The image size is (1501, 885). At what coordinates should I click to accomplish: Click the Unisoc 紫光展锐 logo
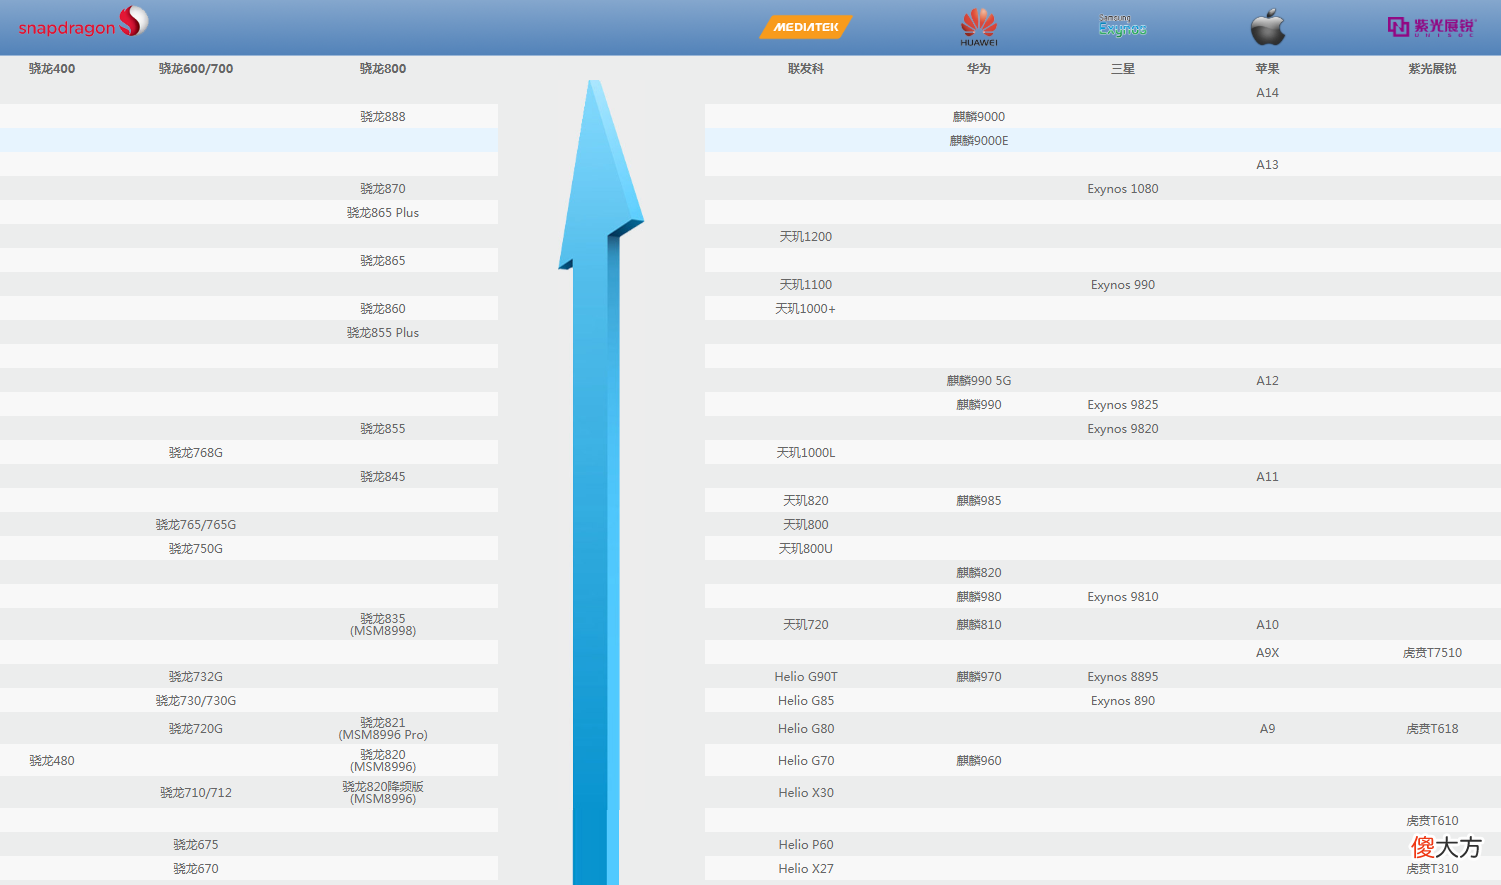pos(1432,27)
